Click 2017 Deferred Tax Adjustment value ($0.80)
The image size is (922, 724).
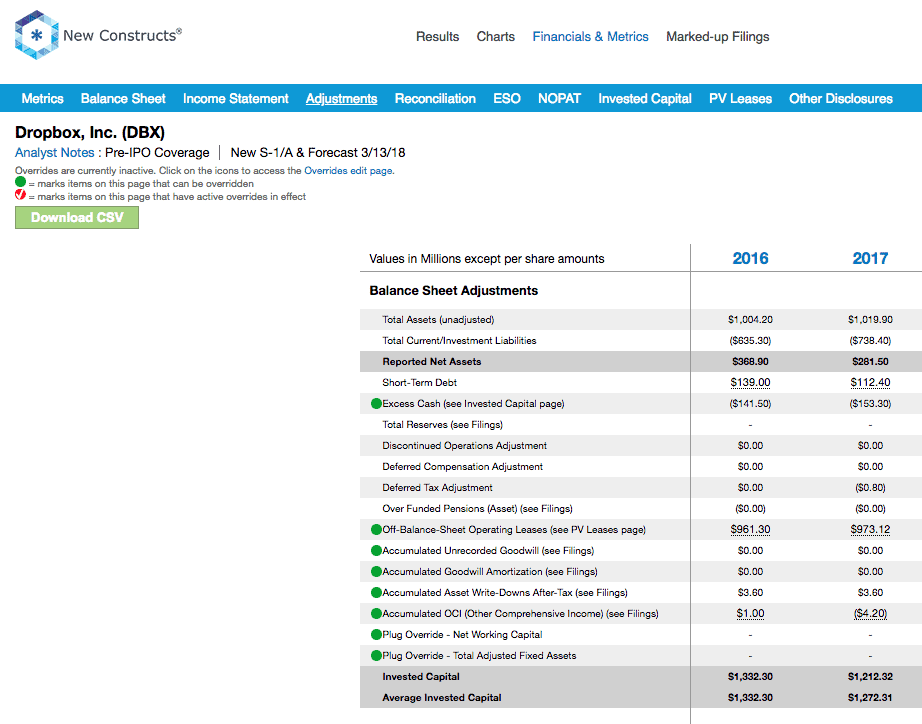point(870,488)
